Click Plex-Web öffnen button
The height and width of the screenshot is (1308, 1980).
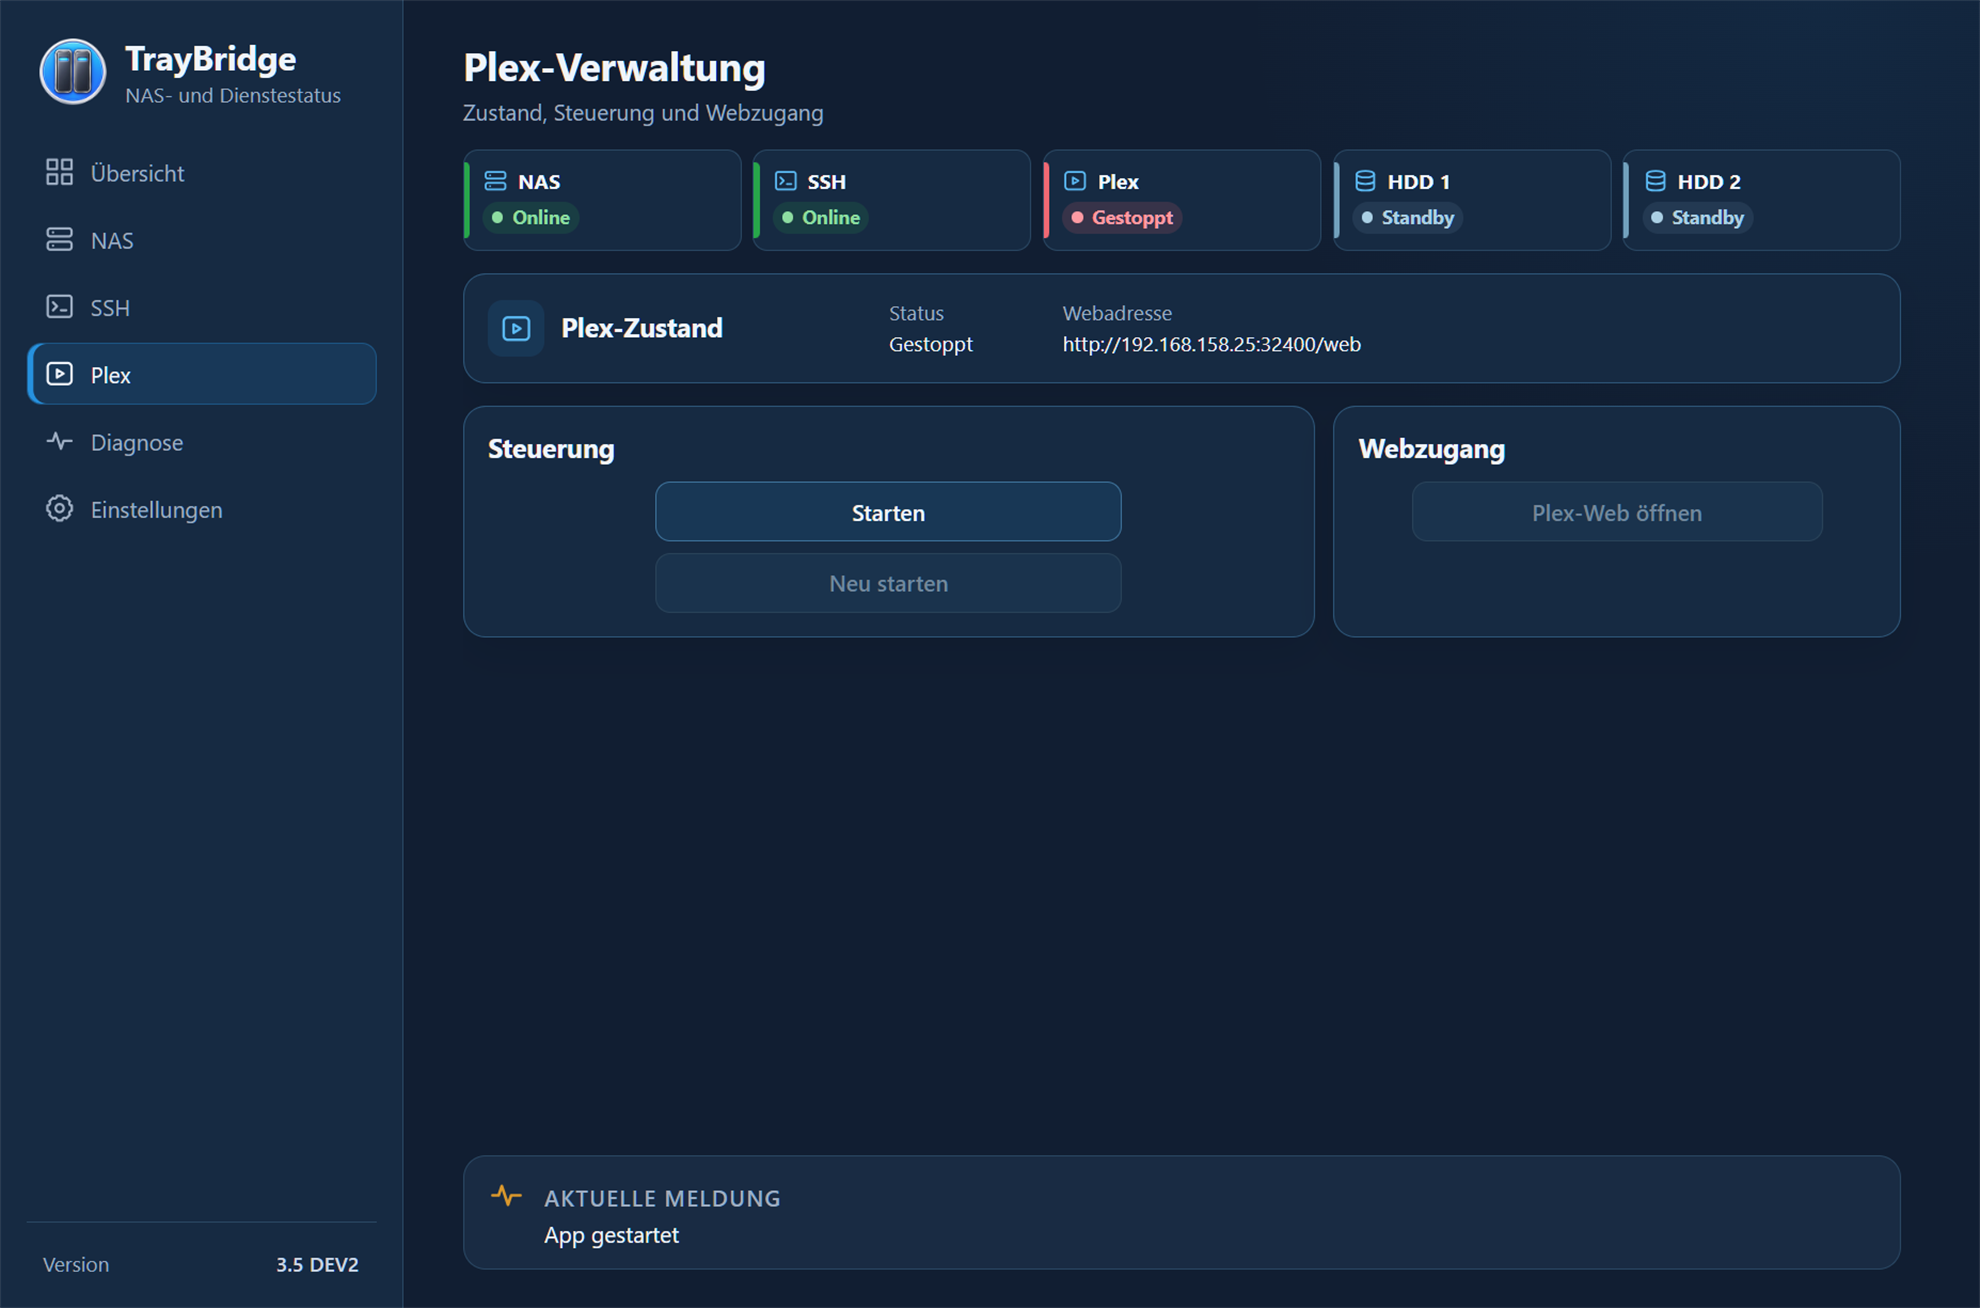(1617, 512)
